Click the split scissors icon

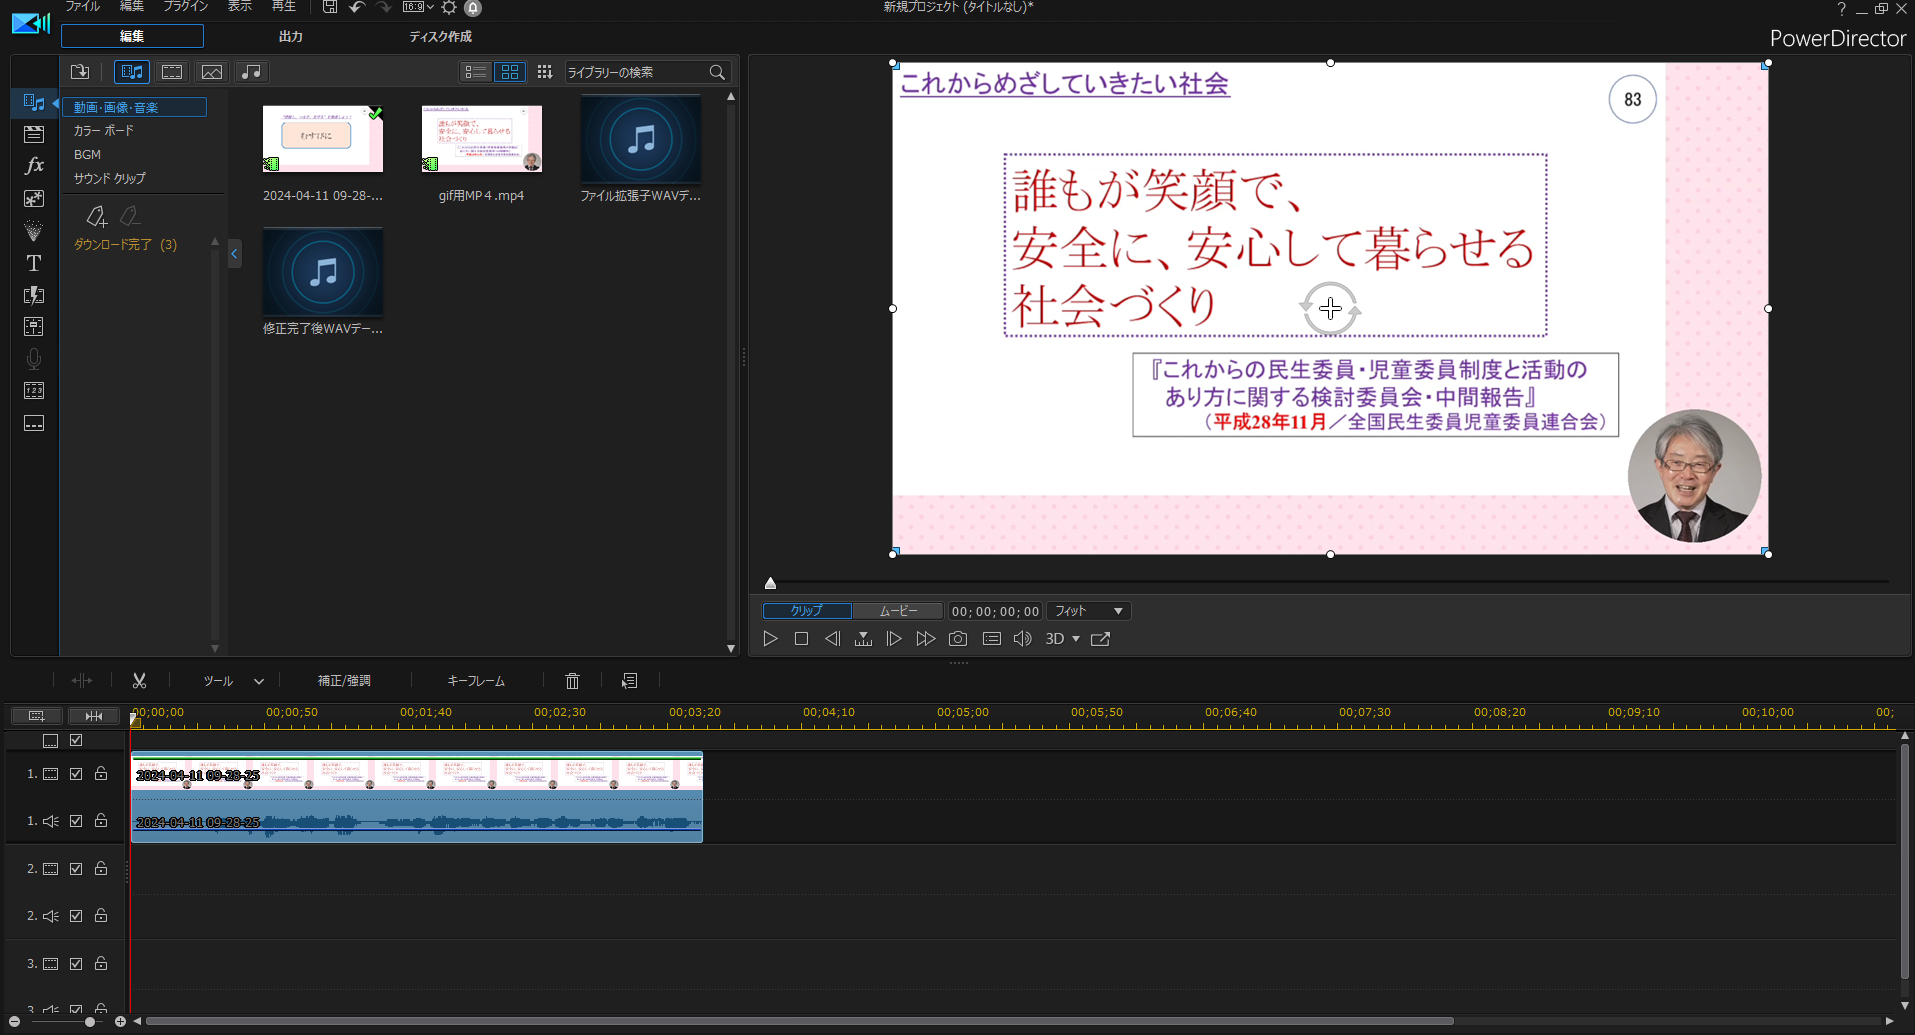pos(139,681)
